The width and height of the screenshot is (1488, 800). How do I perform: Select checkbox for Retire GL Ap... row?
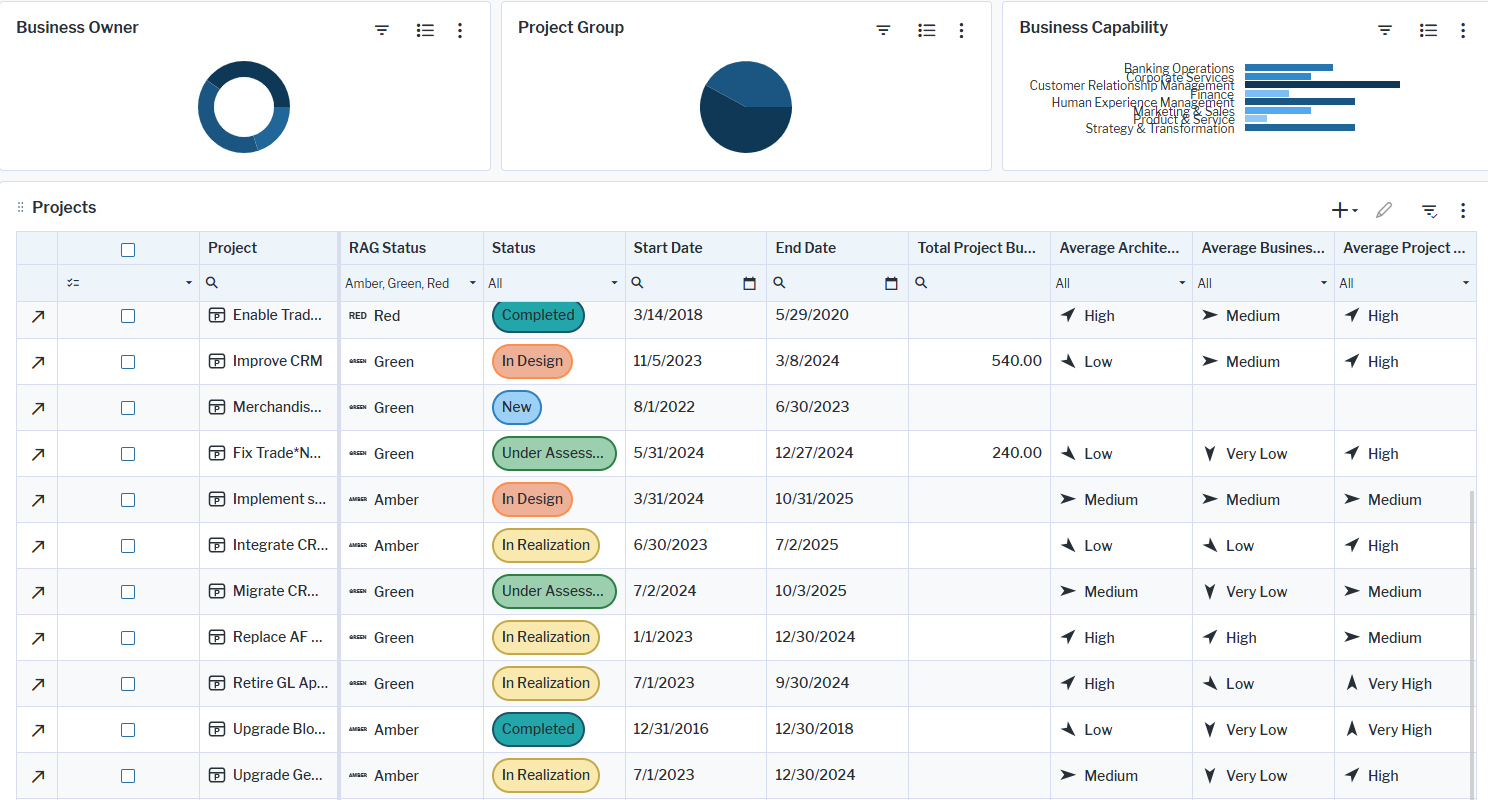tap(128, 684)
